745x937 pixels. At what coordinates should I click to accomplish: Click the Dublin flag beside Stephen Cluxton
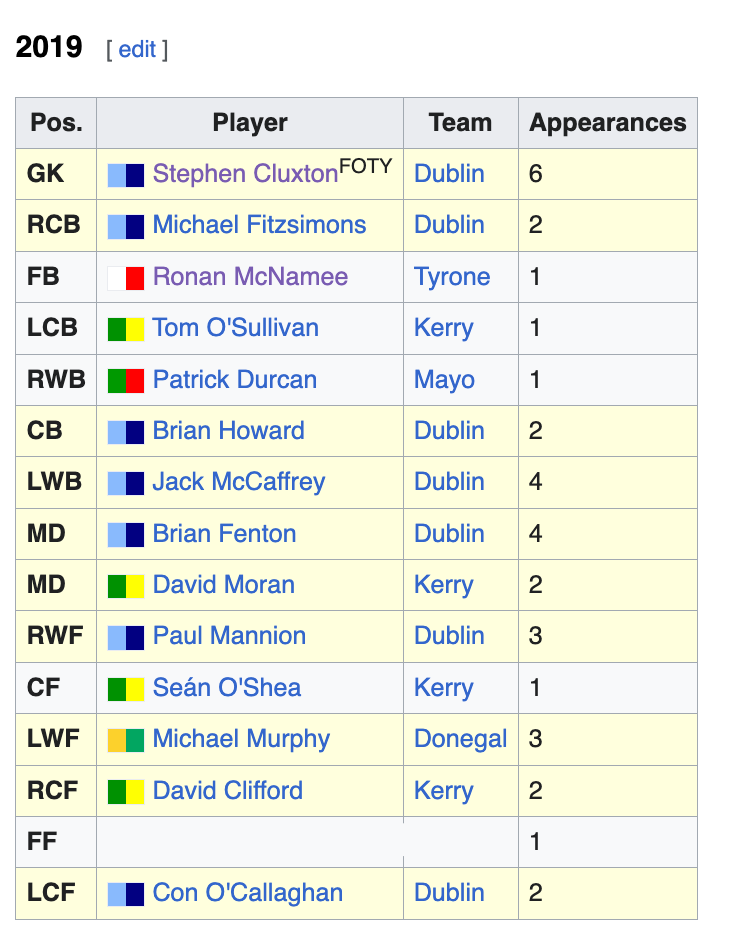tap(126, 175)
